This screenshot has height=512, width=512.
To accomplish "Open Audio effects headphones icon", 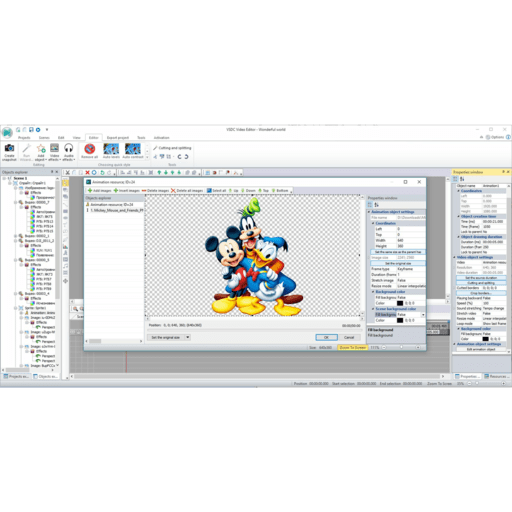I will (69, 148).
